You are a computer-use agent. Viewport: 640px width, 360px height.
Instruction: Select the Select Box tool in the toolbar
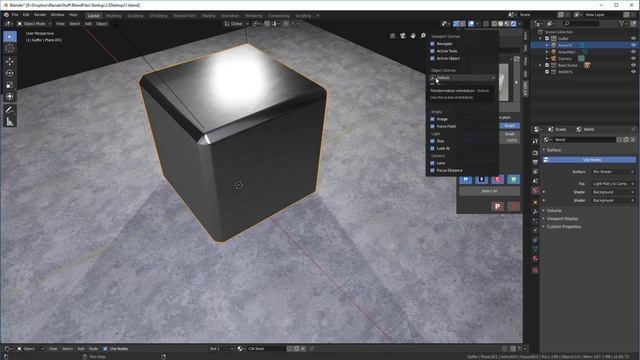[x=10, y=36]
